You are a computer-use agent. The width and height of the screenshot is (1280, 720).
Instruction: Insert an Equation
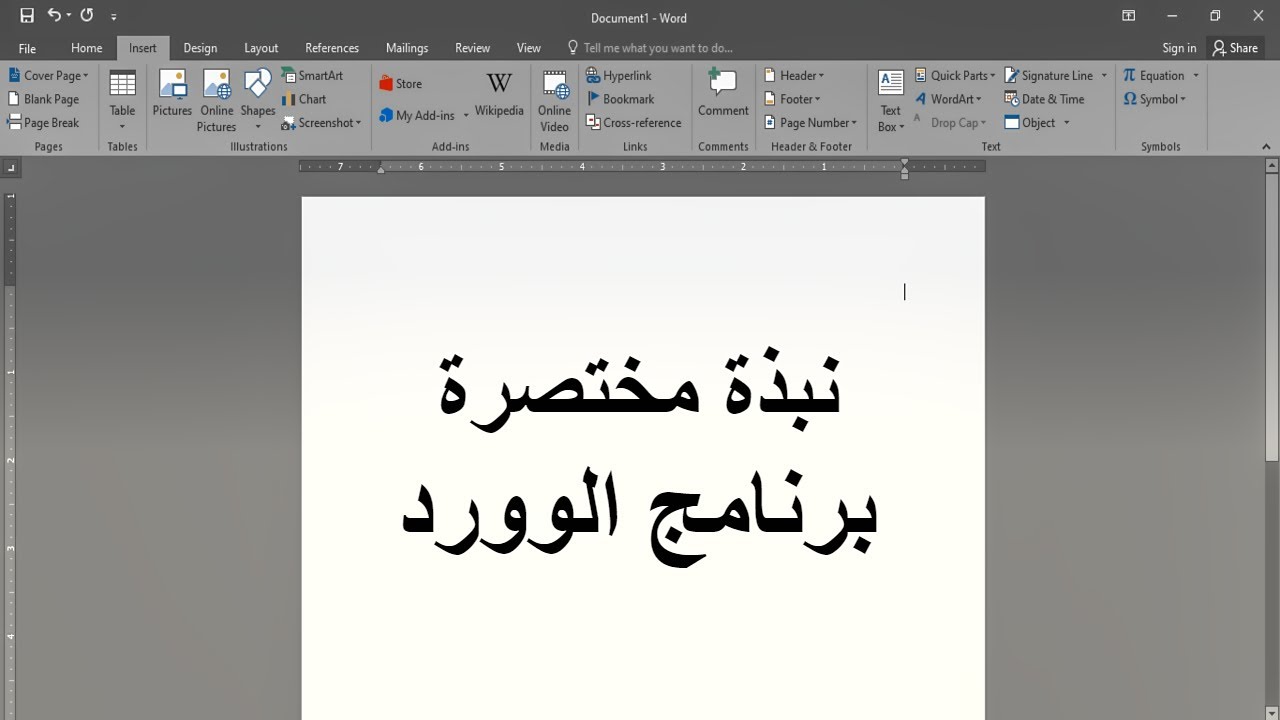tap(1154, 75)
